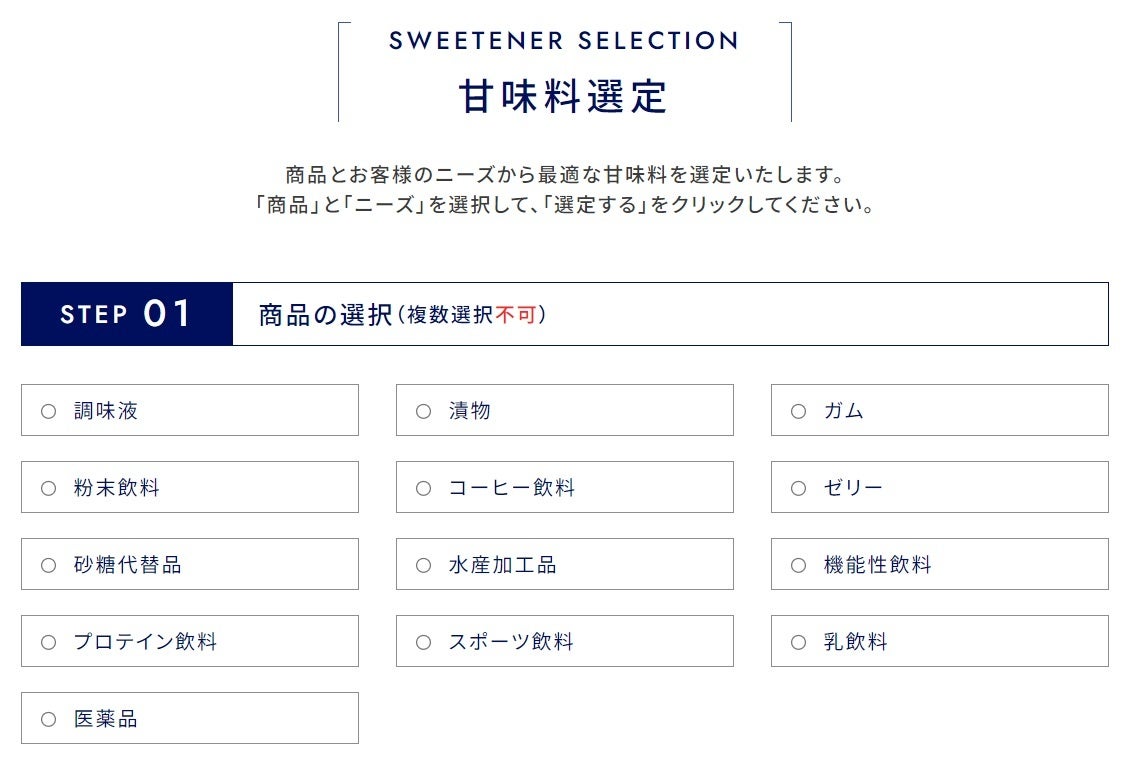Click the 甘味料選定 page title
Screen dimensions: 1138x766
pyautogui.click(x=563, y=97)
